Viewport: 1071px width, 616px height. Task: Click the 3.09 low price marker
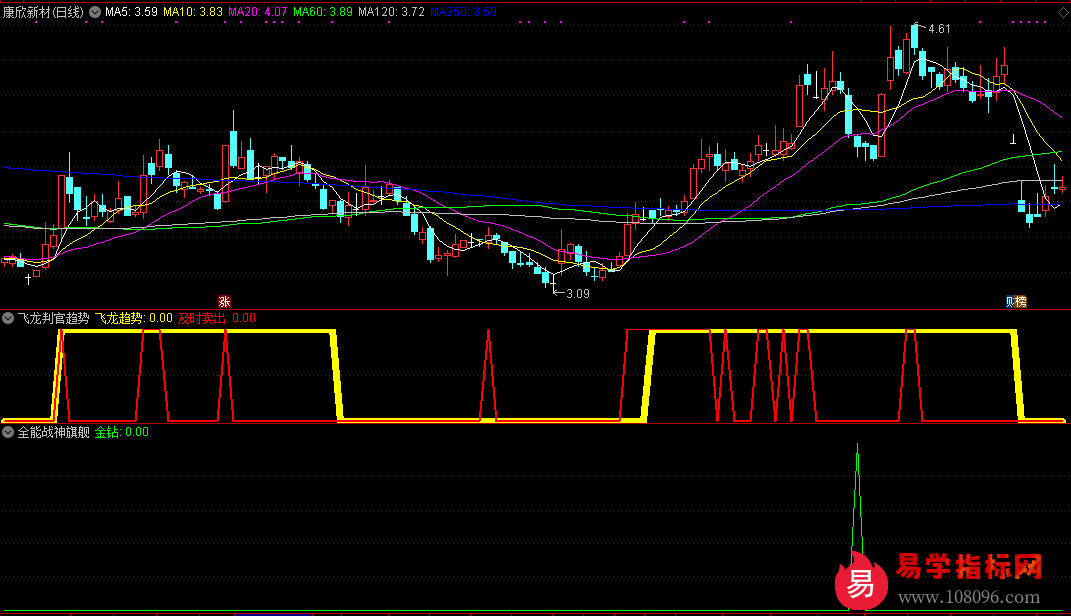[x=578, y=294]
